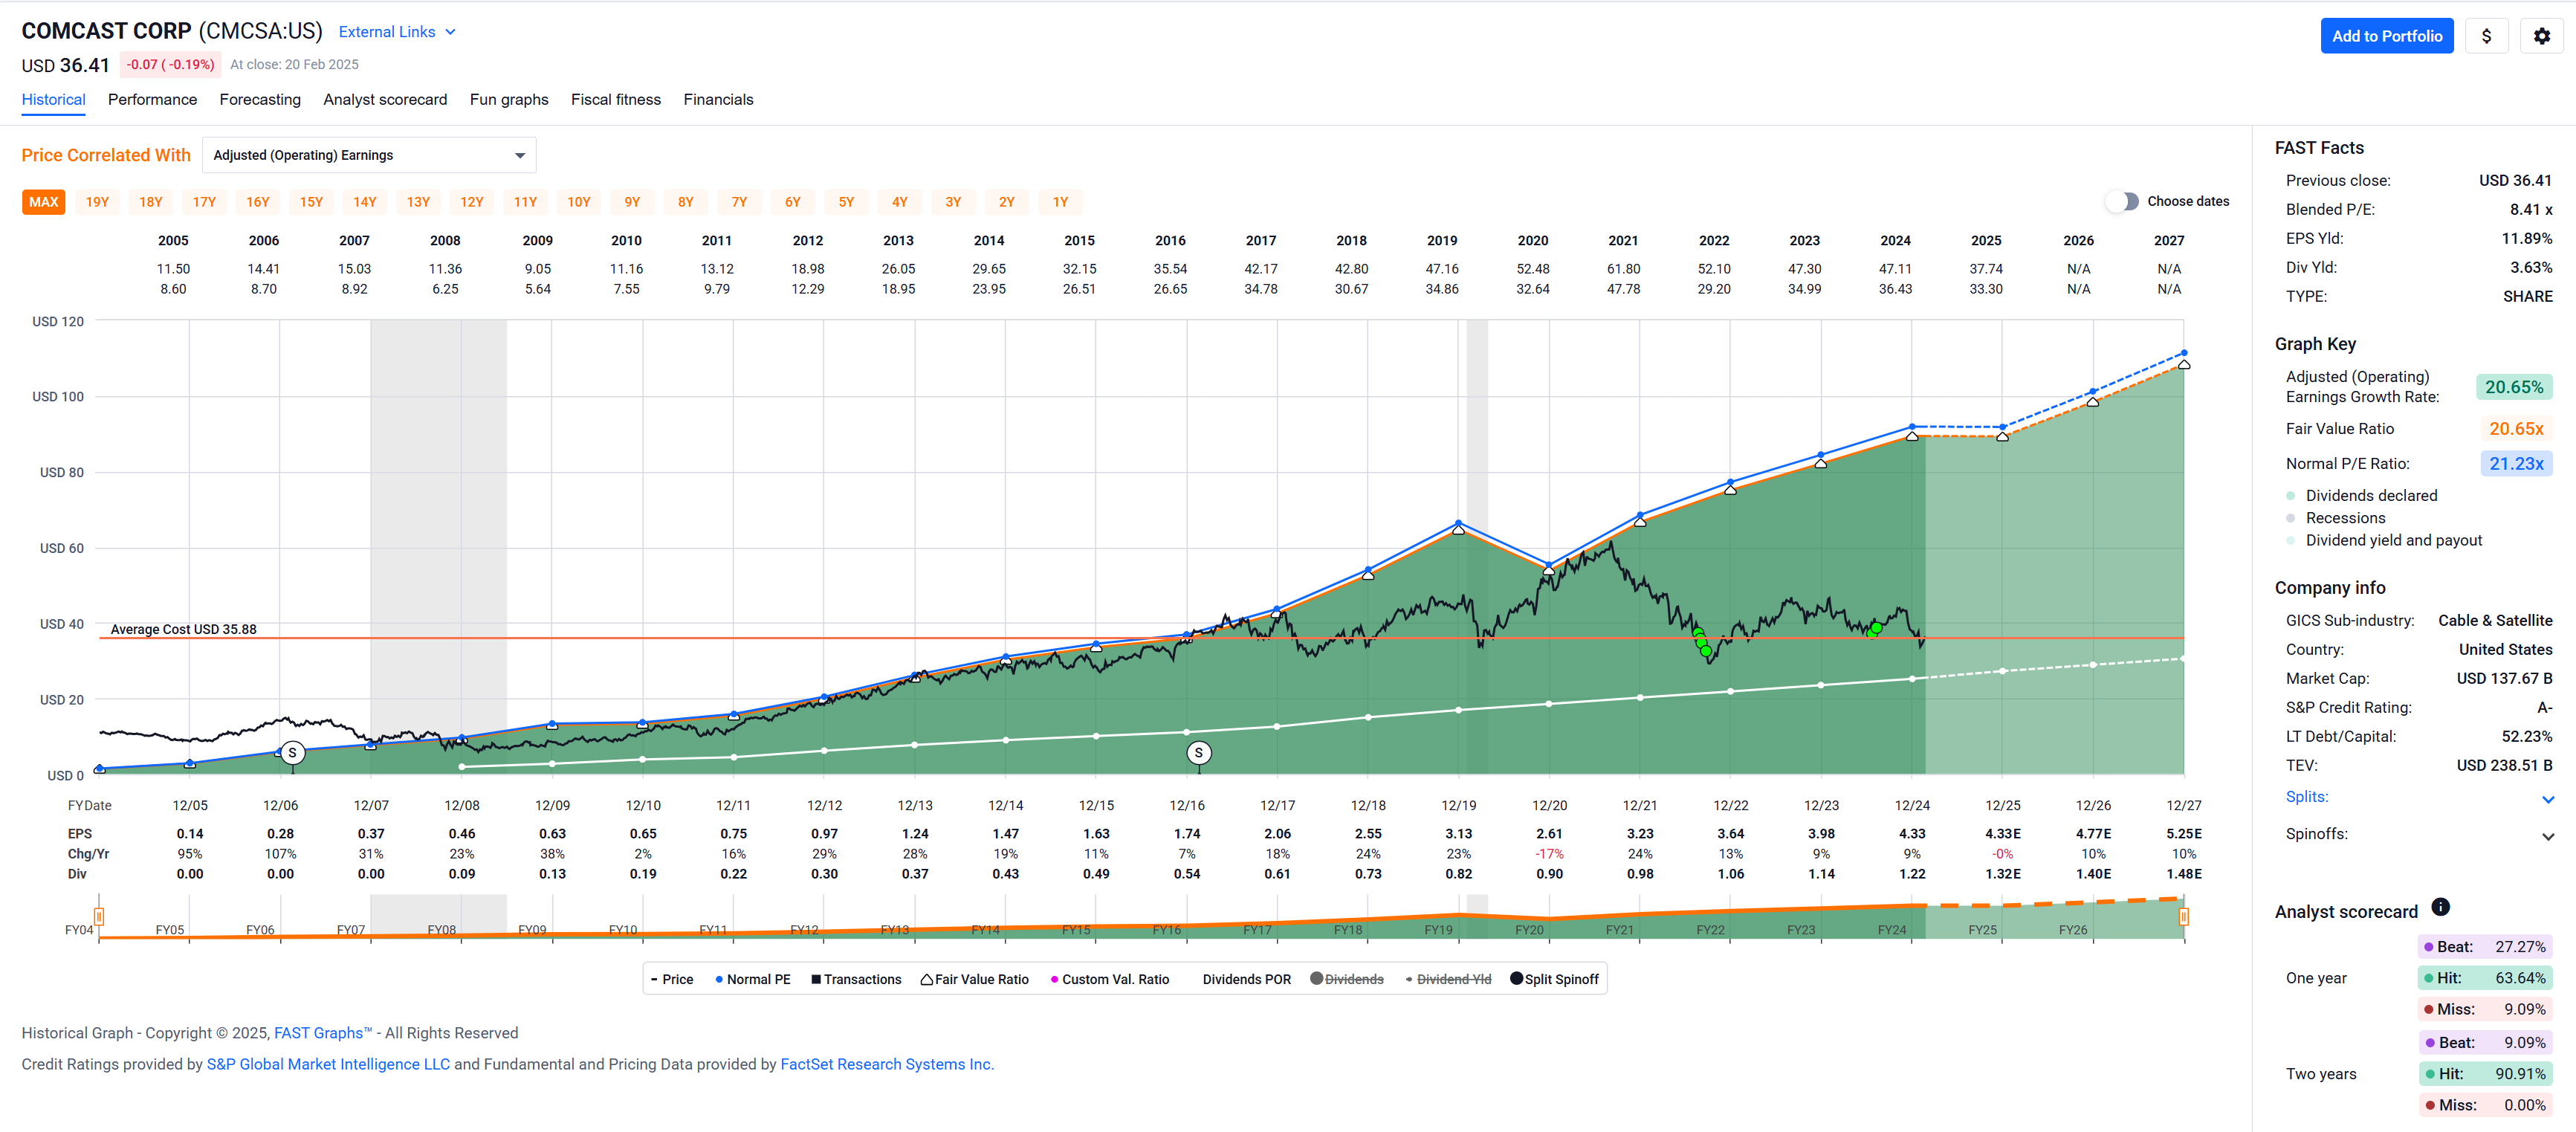Open S&P Global Market Intelligence LLC link
Viewport: 2576px width, 1132px height.
328,1064
